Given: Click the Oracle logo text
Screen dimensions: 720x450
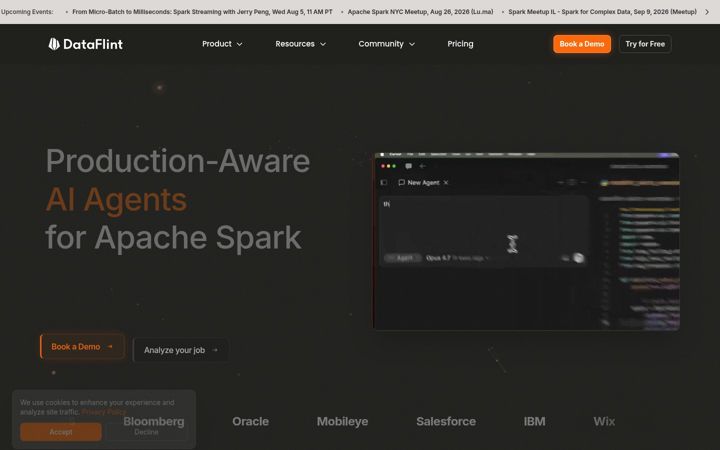Looking at the screenshot, I should (250, 421).
